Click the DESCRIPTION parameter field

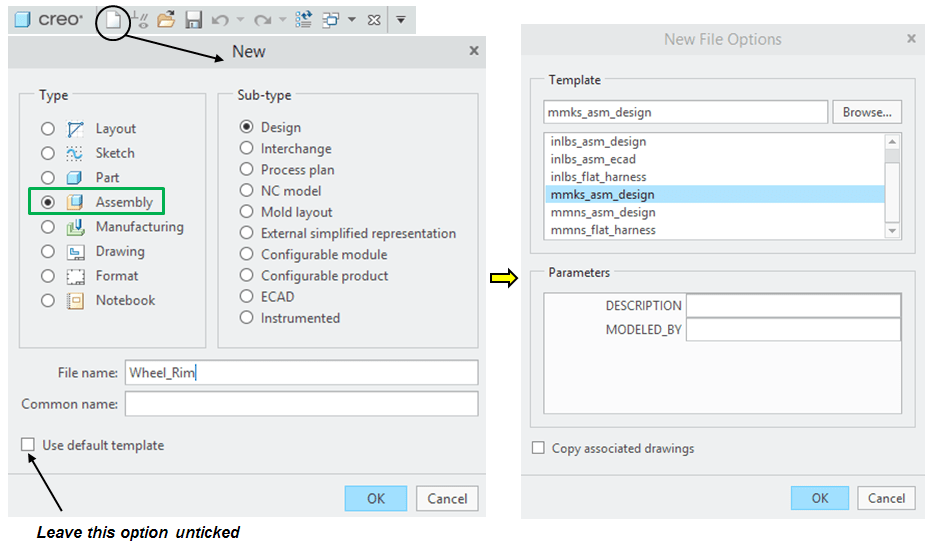click(x=793, y=306)
